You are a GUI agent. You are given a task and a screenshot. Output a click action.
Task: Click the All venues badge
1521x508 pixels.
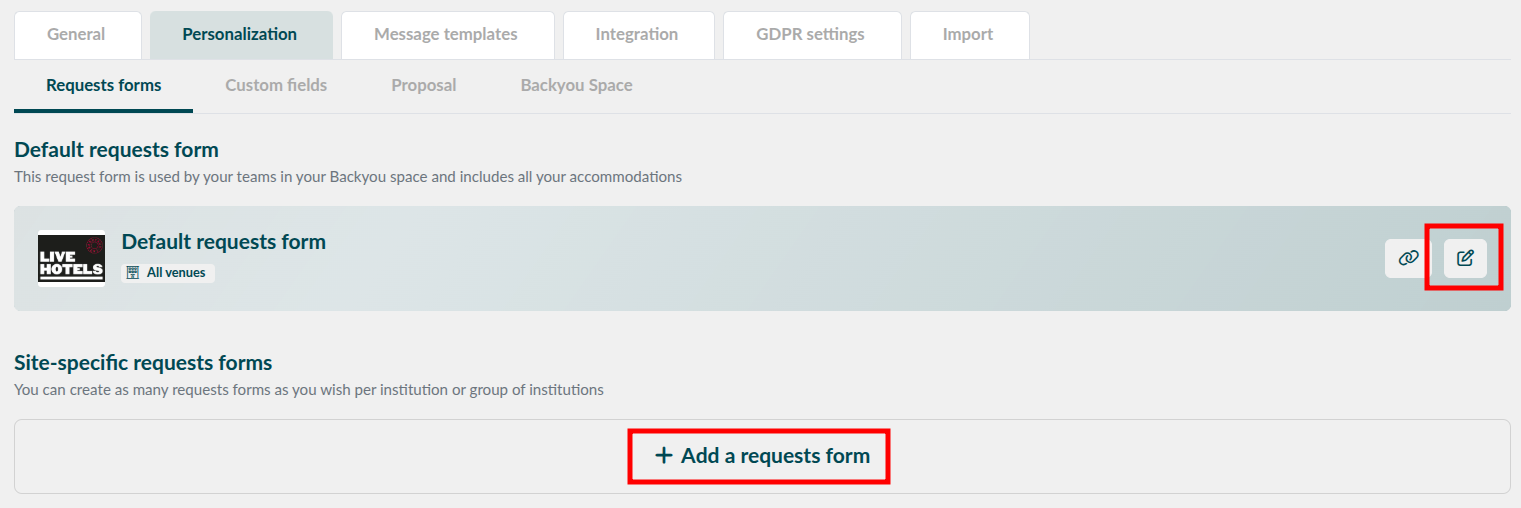(168, 272)
